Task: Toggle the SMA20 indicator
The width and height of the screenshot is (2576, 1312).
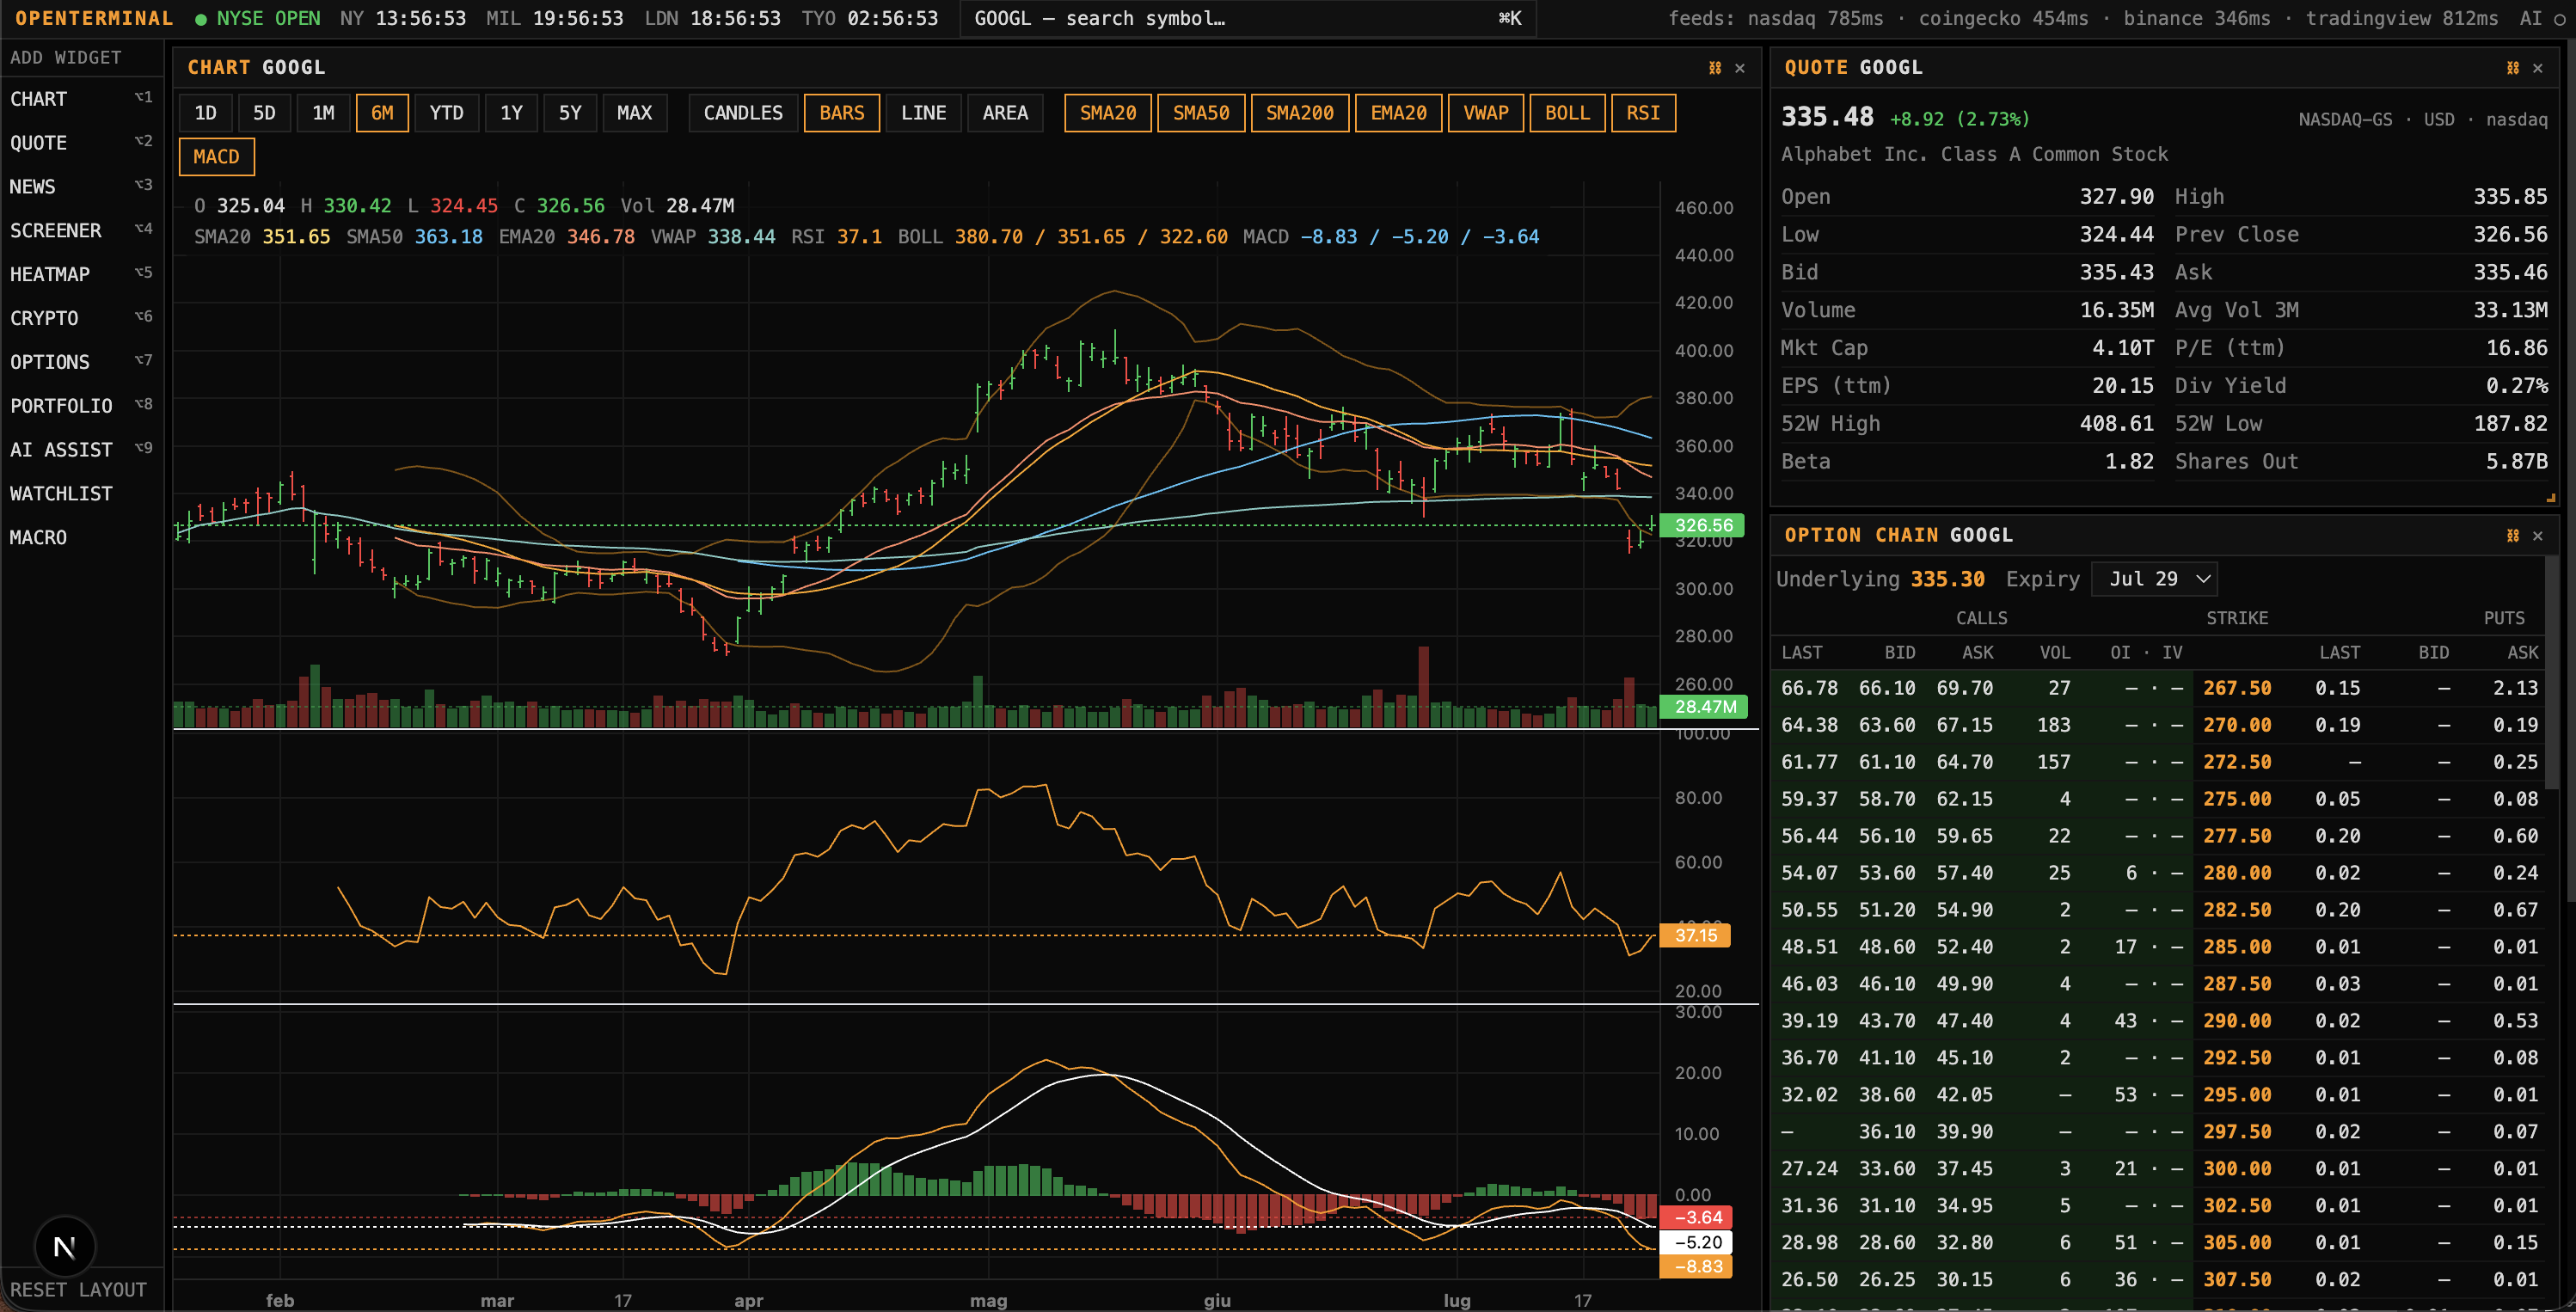Action: pos(1107,113)
